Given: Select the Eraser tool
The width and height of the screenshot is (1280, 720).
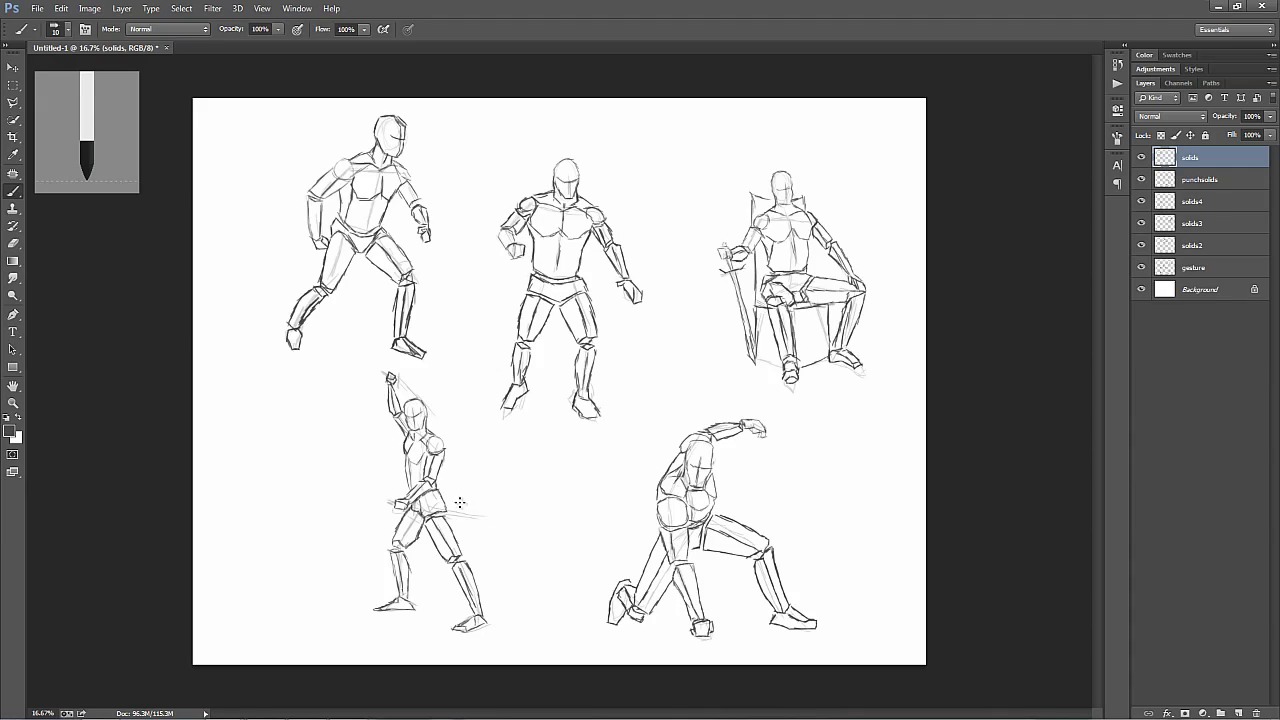Looking at the screenshot, I should (x=13, y=243).
